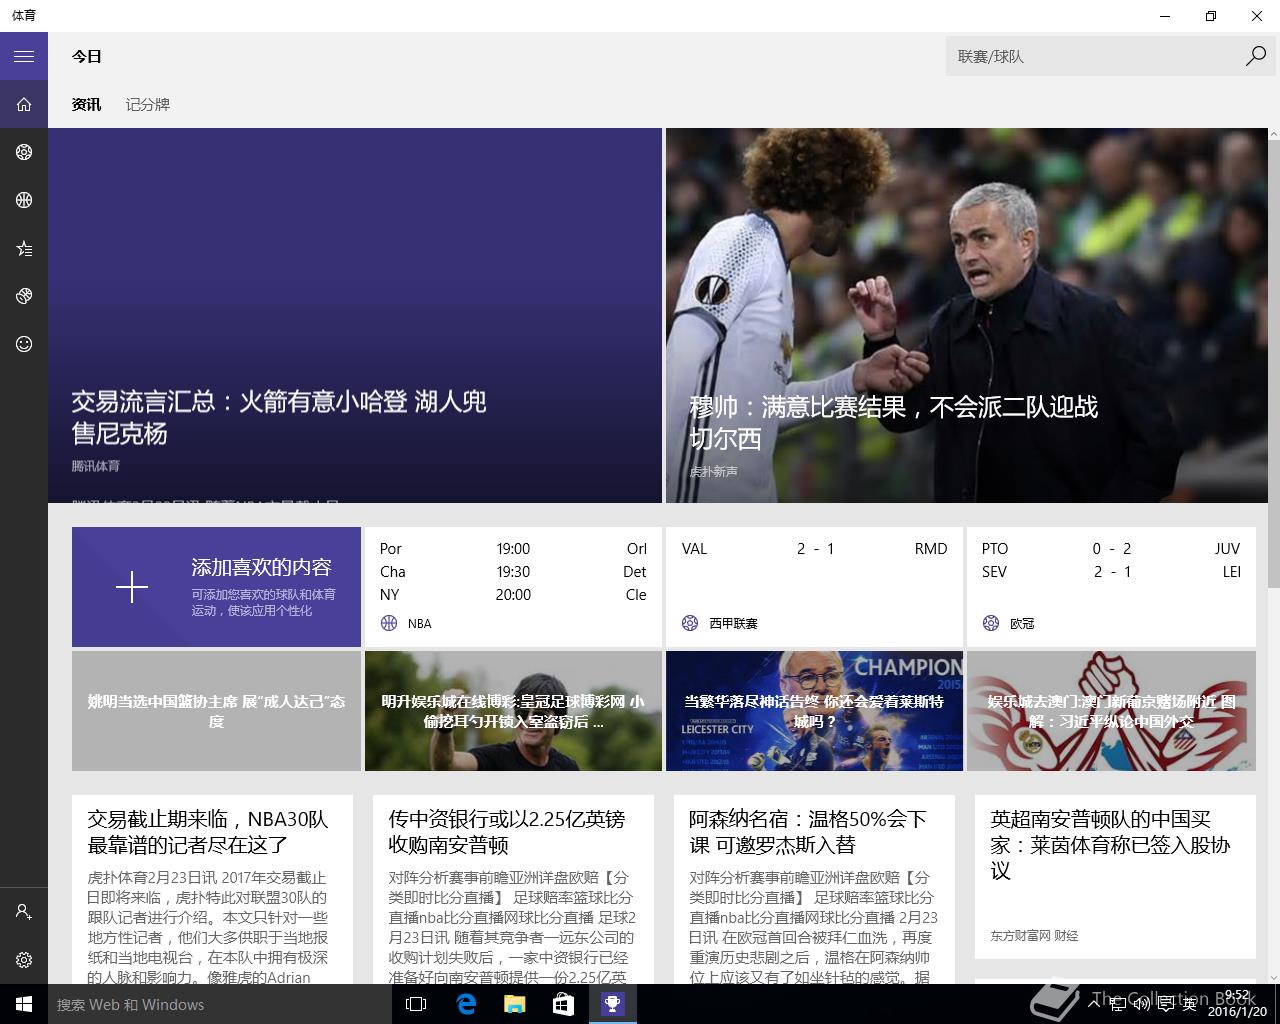Click the NBA basketball league icon

(389, 623)
